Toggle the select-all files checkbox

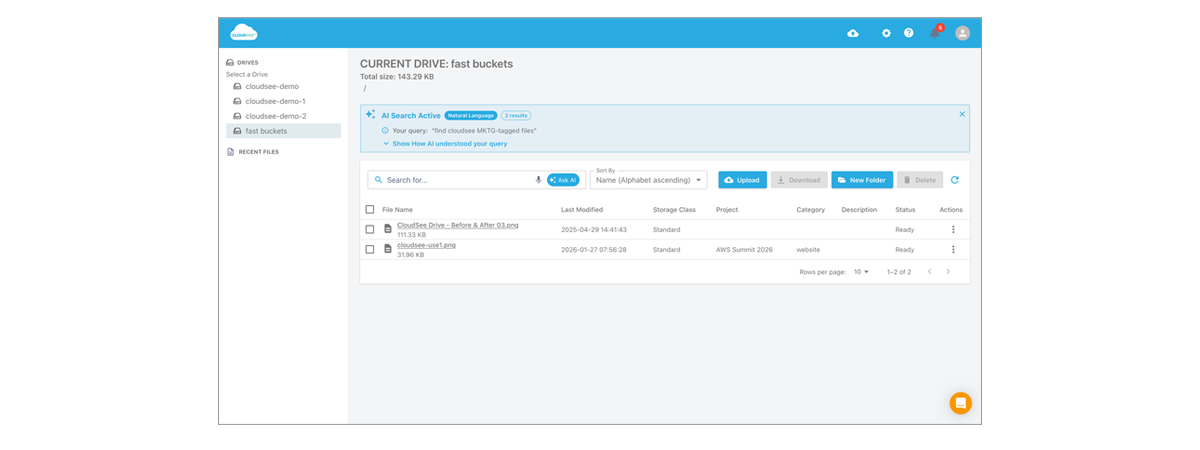(x=370, y=210)
